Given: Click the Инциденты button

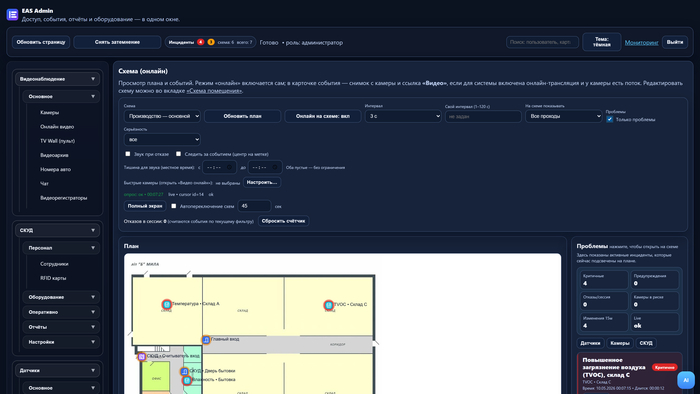Looking at the screenshot, I should [210, 42].
